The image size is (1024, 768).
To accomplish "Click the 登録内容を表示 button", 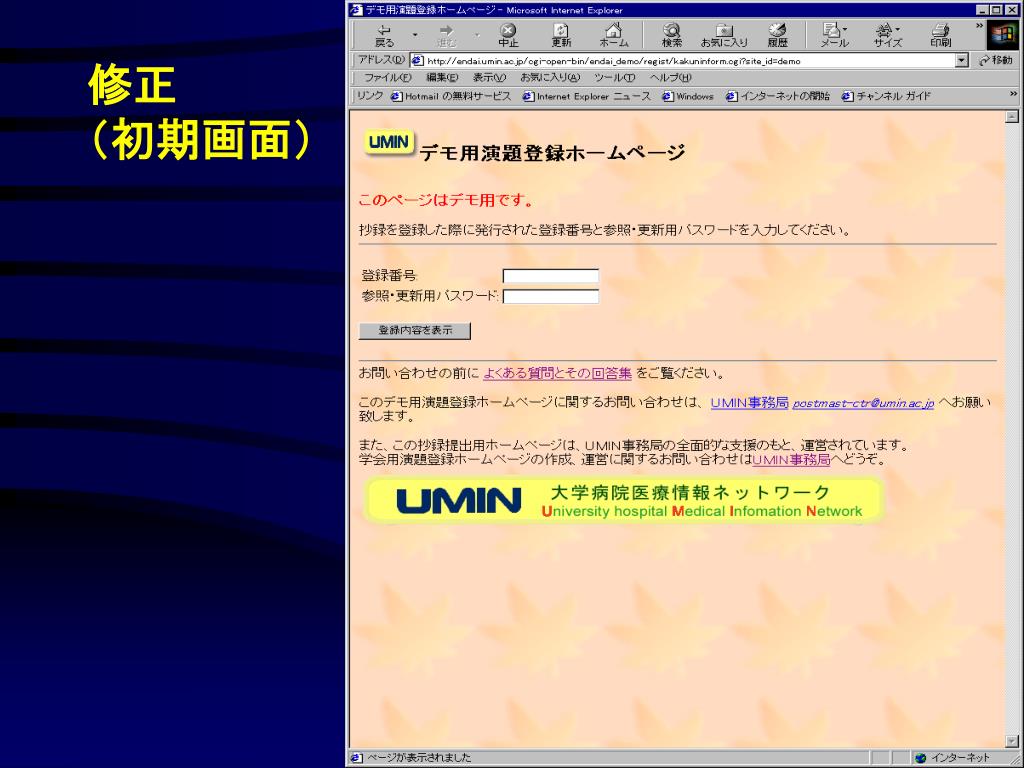I will [x=415, y=330].
